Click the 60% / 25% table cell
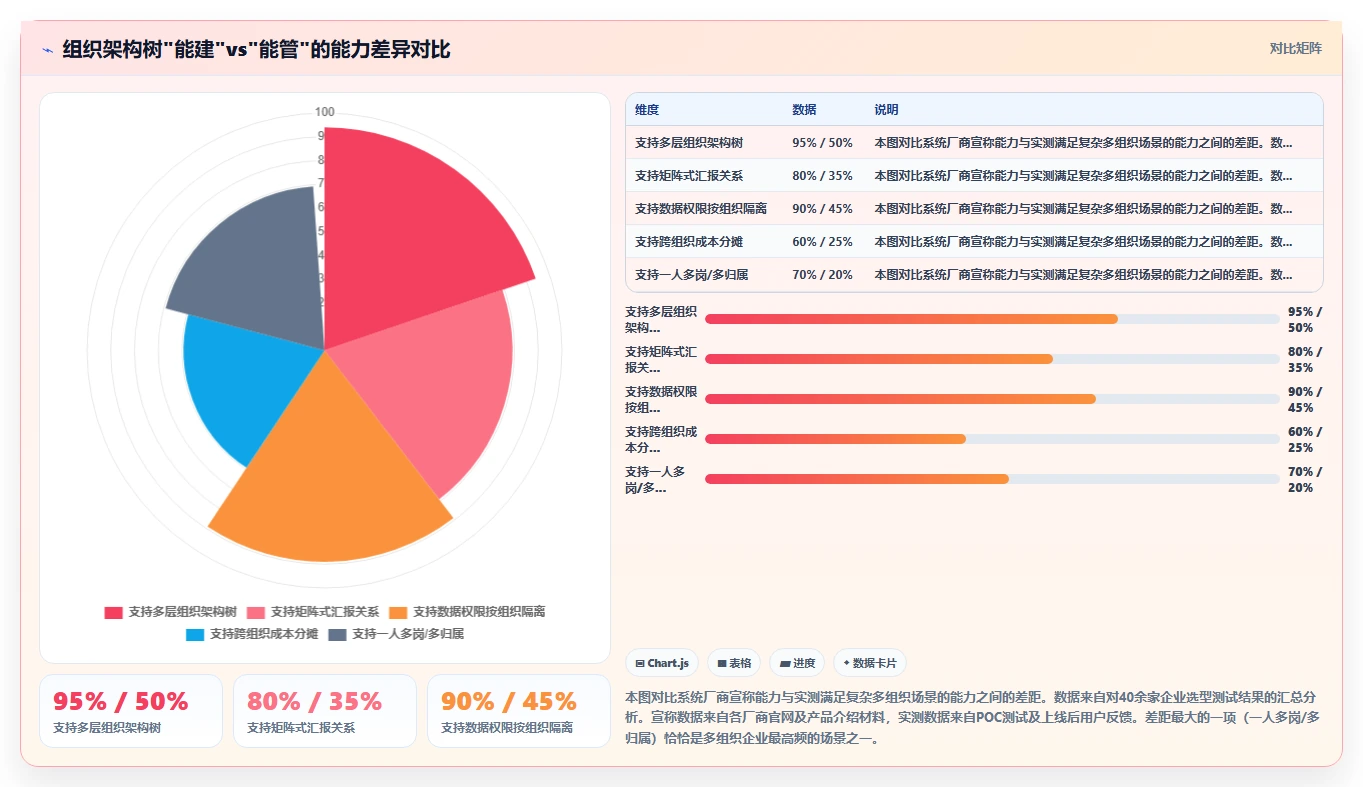Screen dimensions: 1363x787 tap(822, 242)
